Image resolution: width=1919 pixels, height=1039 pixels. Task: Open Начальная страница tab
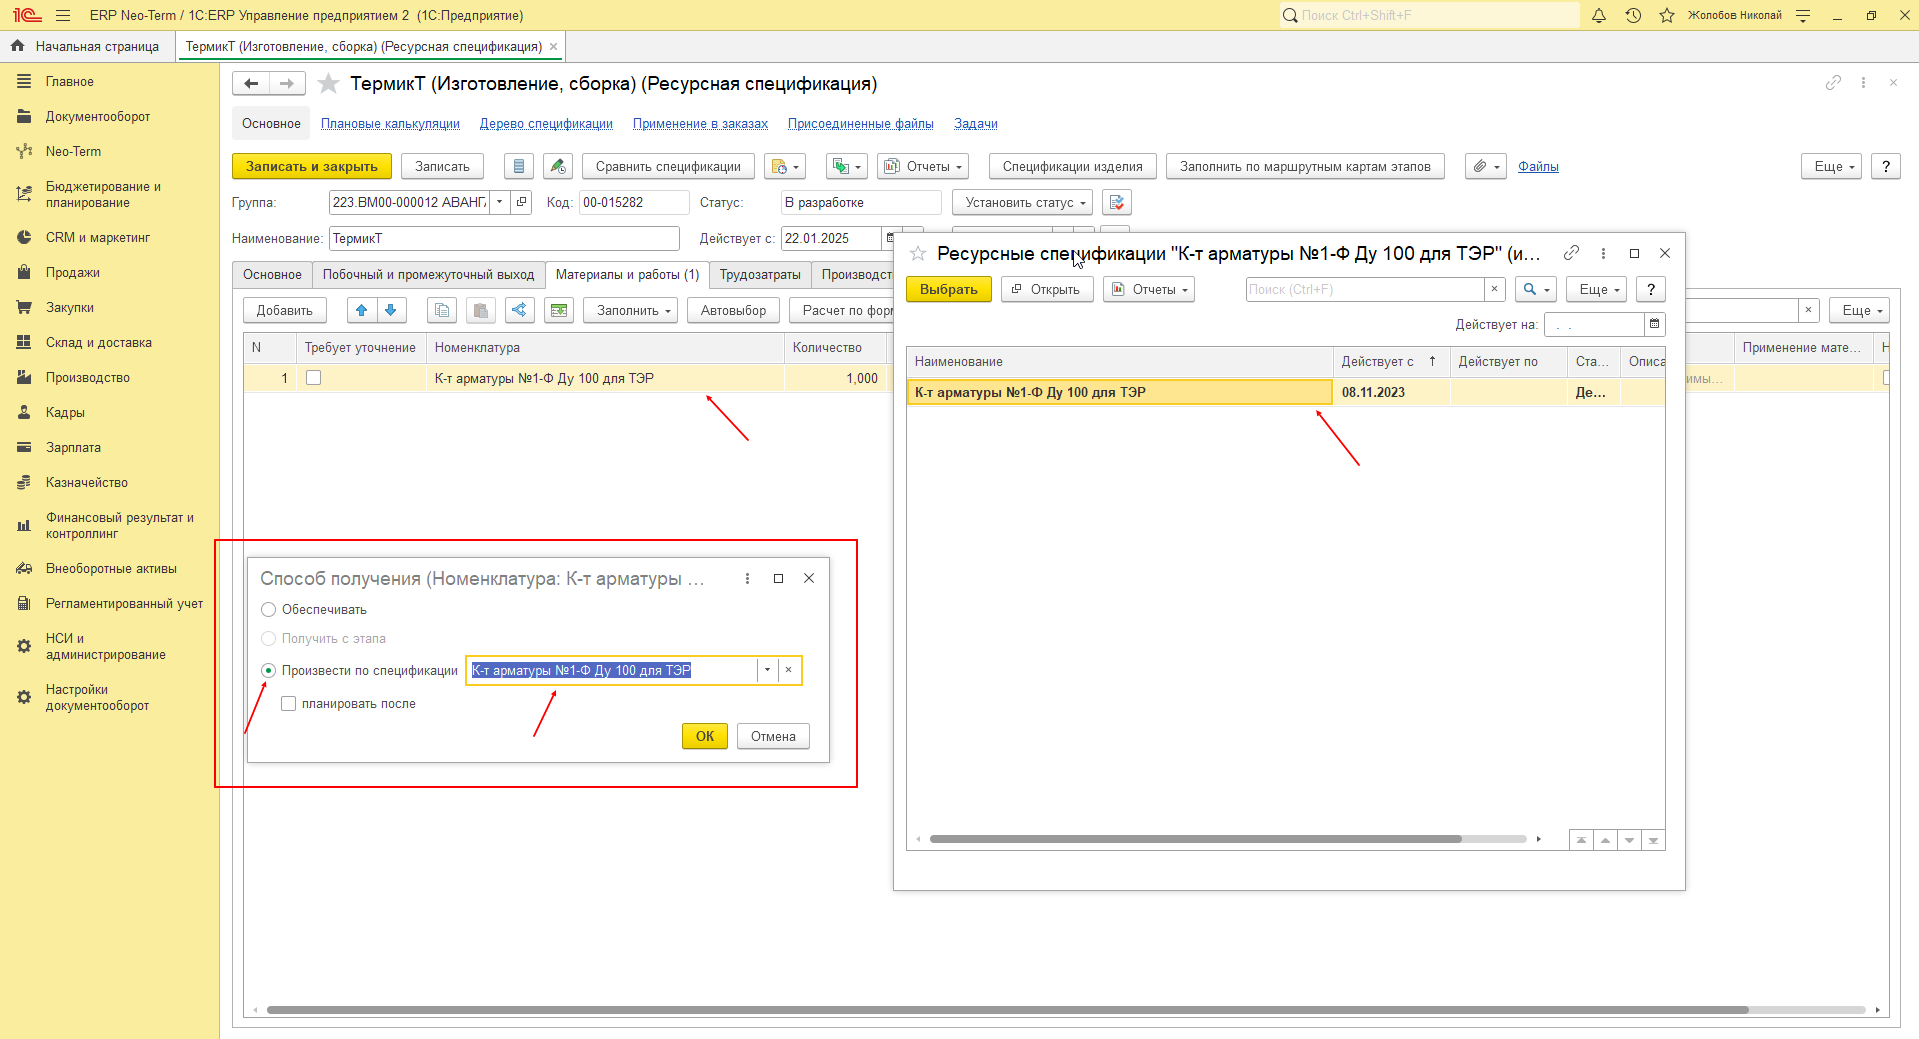87,46
